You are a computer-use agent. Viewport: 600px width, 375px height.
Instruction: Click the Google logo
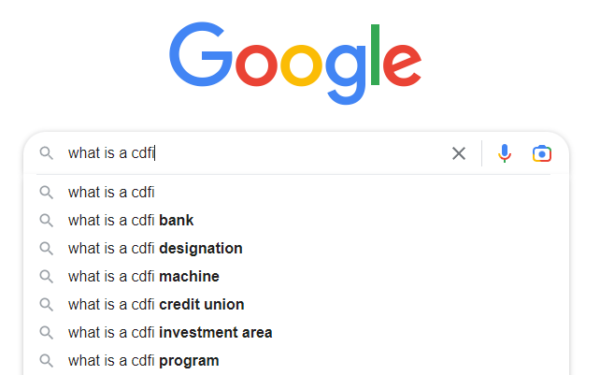click(x=295, y=63)
